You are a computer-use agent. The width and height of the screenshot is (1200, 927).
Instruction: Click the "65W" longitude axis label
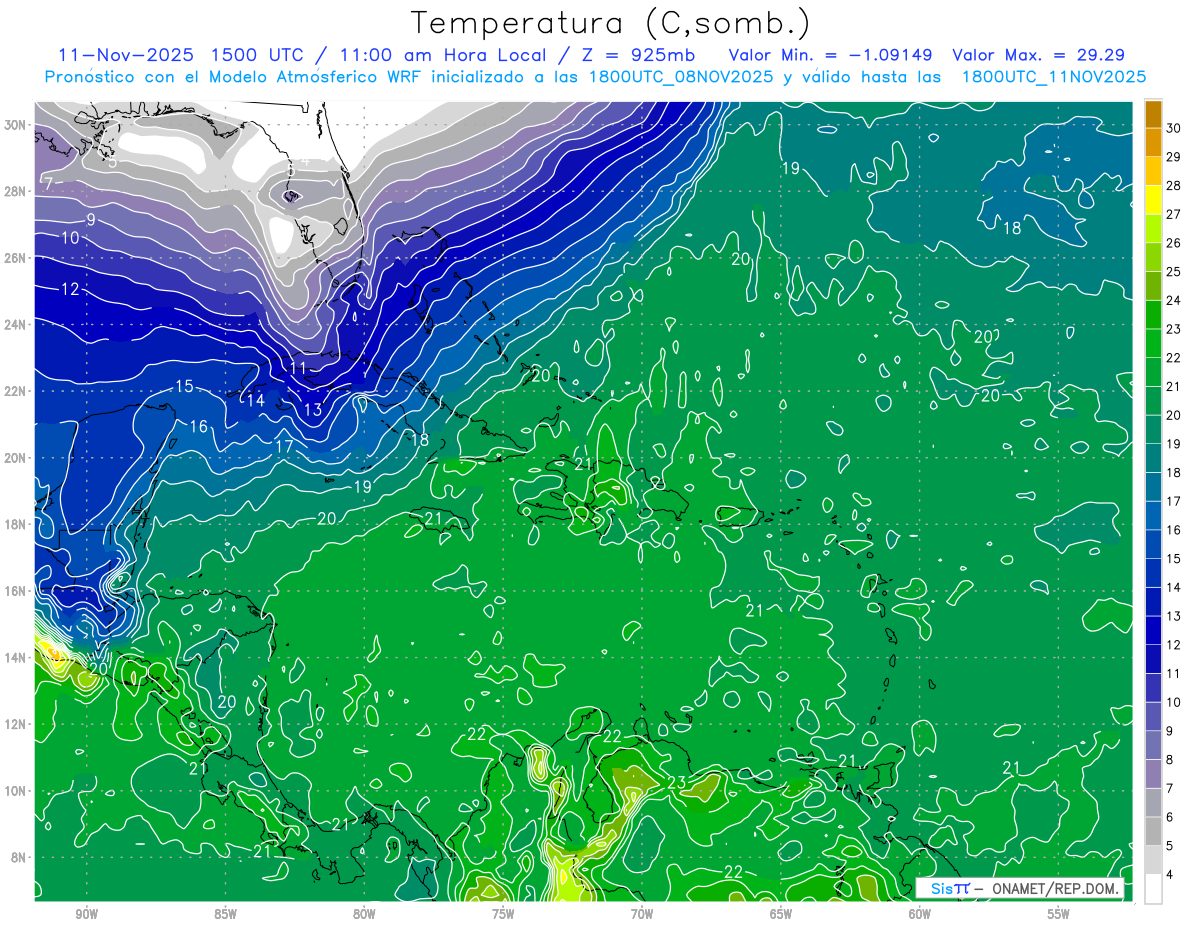click(781, 914)
